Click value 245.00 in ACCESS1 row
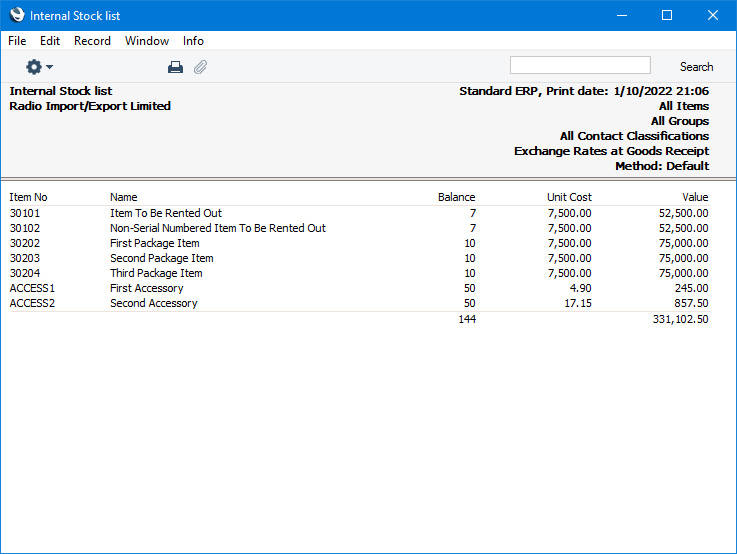Screen dimensions: 737x554 tap(691, 289)
